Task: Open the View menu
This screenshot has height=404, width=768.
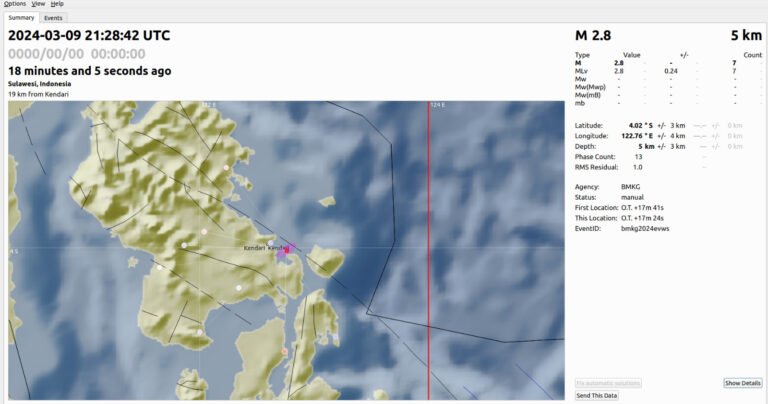Action: pos(38,4)
